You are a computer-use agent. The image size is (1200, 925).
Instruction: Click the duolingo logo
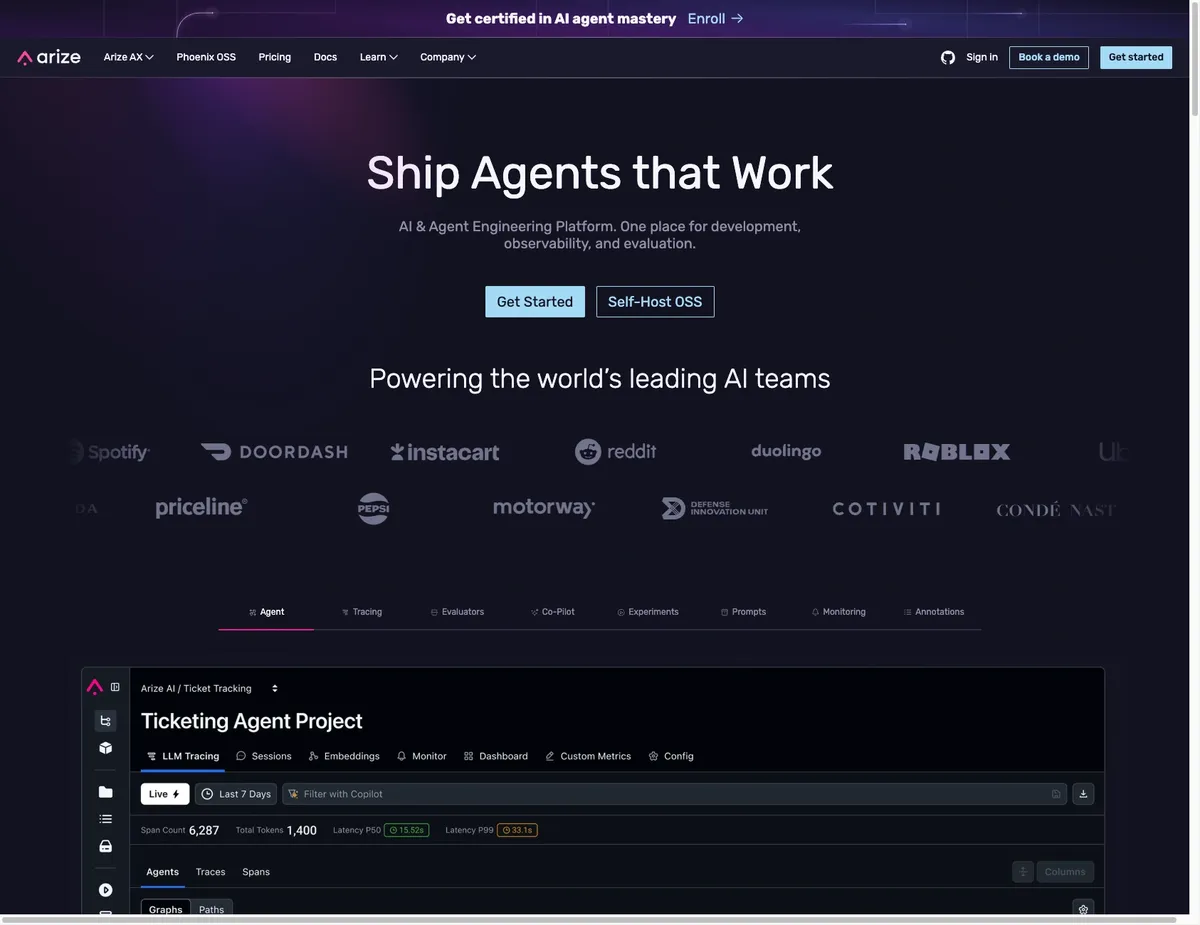(786, 452)
